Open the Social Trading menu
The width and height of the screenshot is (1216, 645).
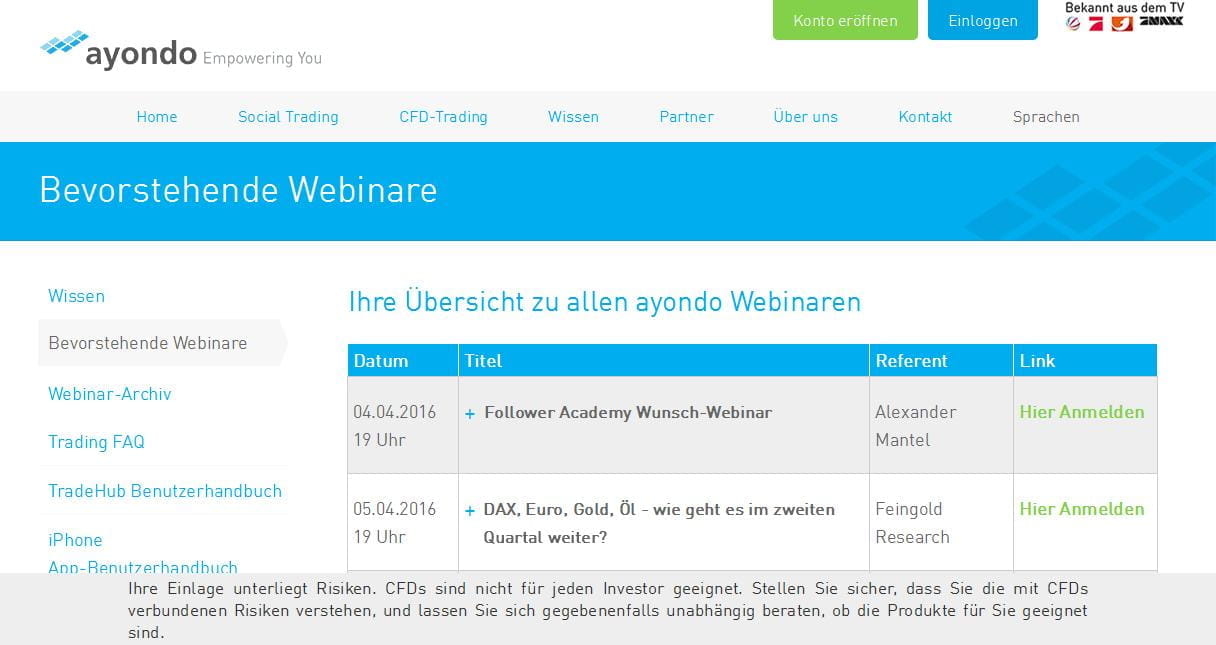pyautogui.click(x=288, y=117)
